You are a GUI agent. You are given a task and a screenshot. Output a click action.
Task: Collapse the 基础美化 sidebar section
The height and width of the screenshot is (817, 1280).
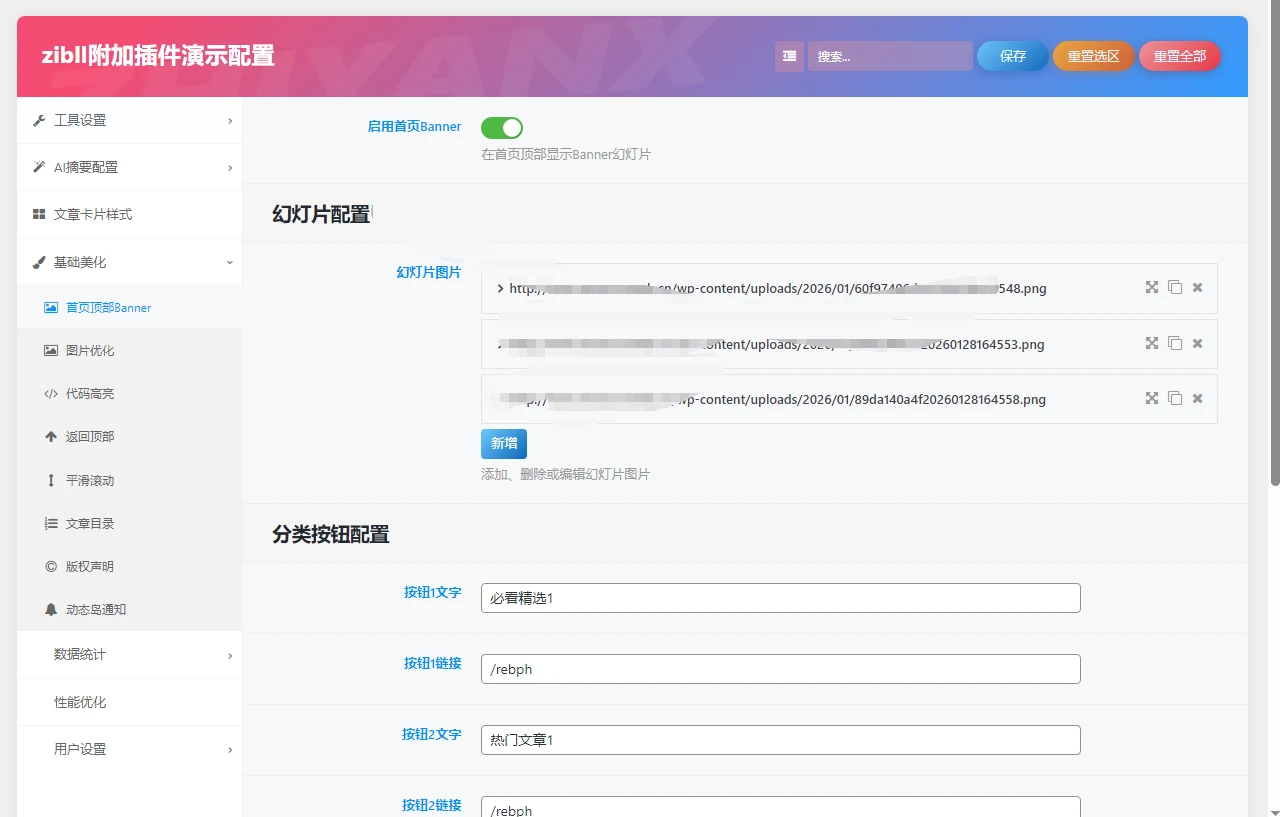click(129, 262)
